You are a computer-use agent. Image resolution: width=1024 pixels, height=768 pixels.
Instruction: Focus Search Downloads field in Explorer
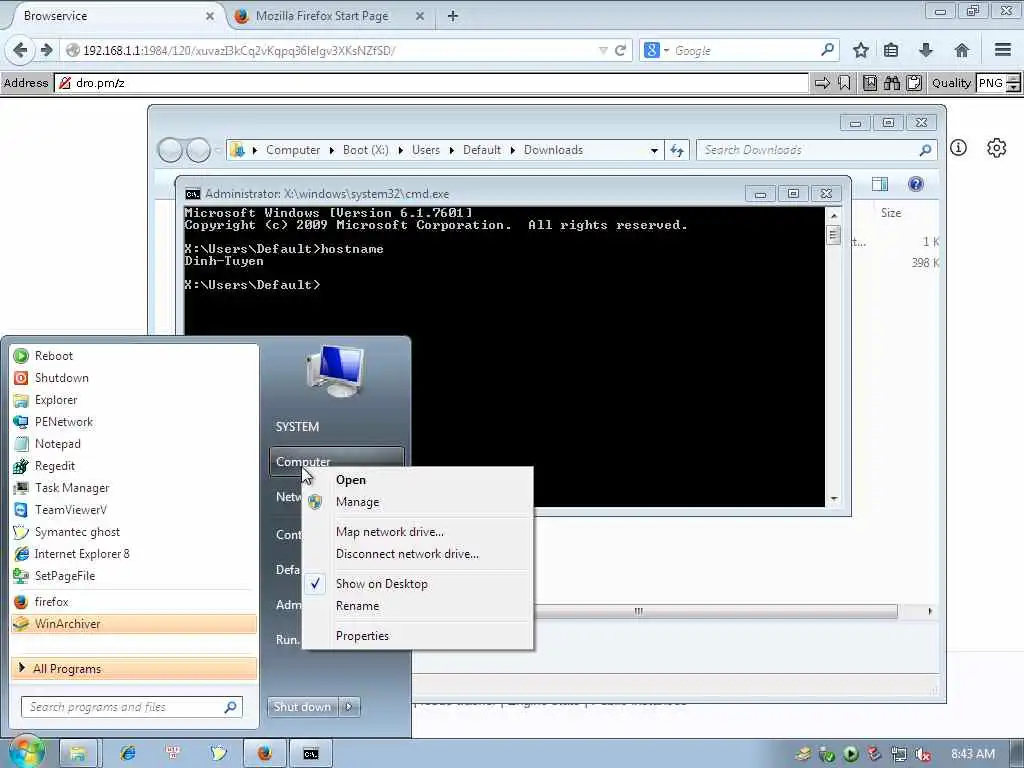pos(816,150)
